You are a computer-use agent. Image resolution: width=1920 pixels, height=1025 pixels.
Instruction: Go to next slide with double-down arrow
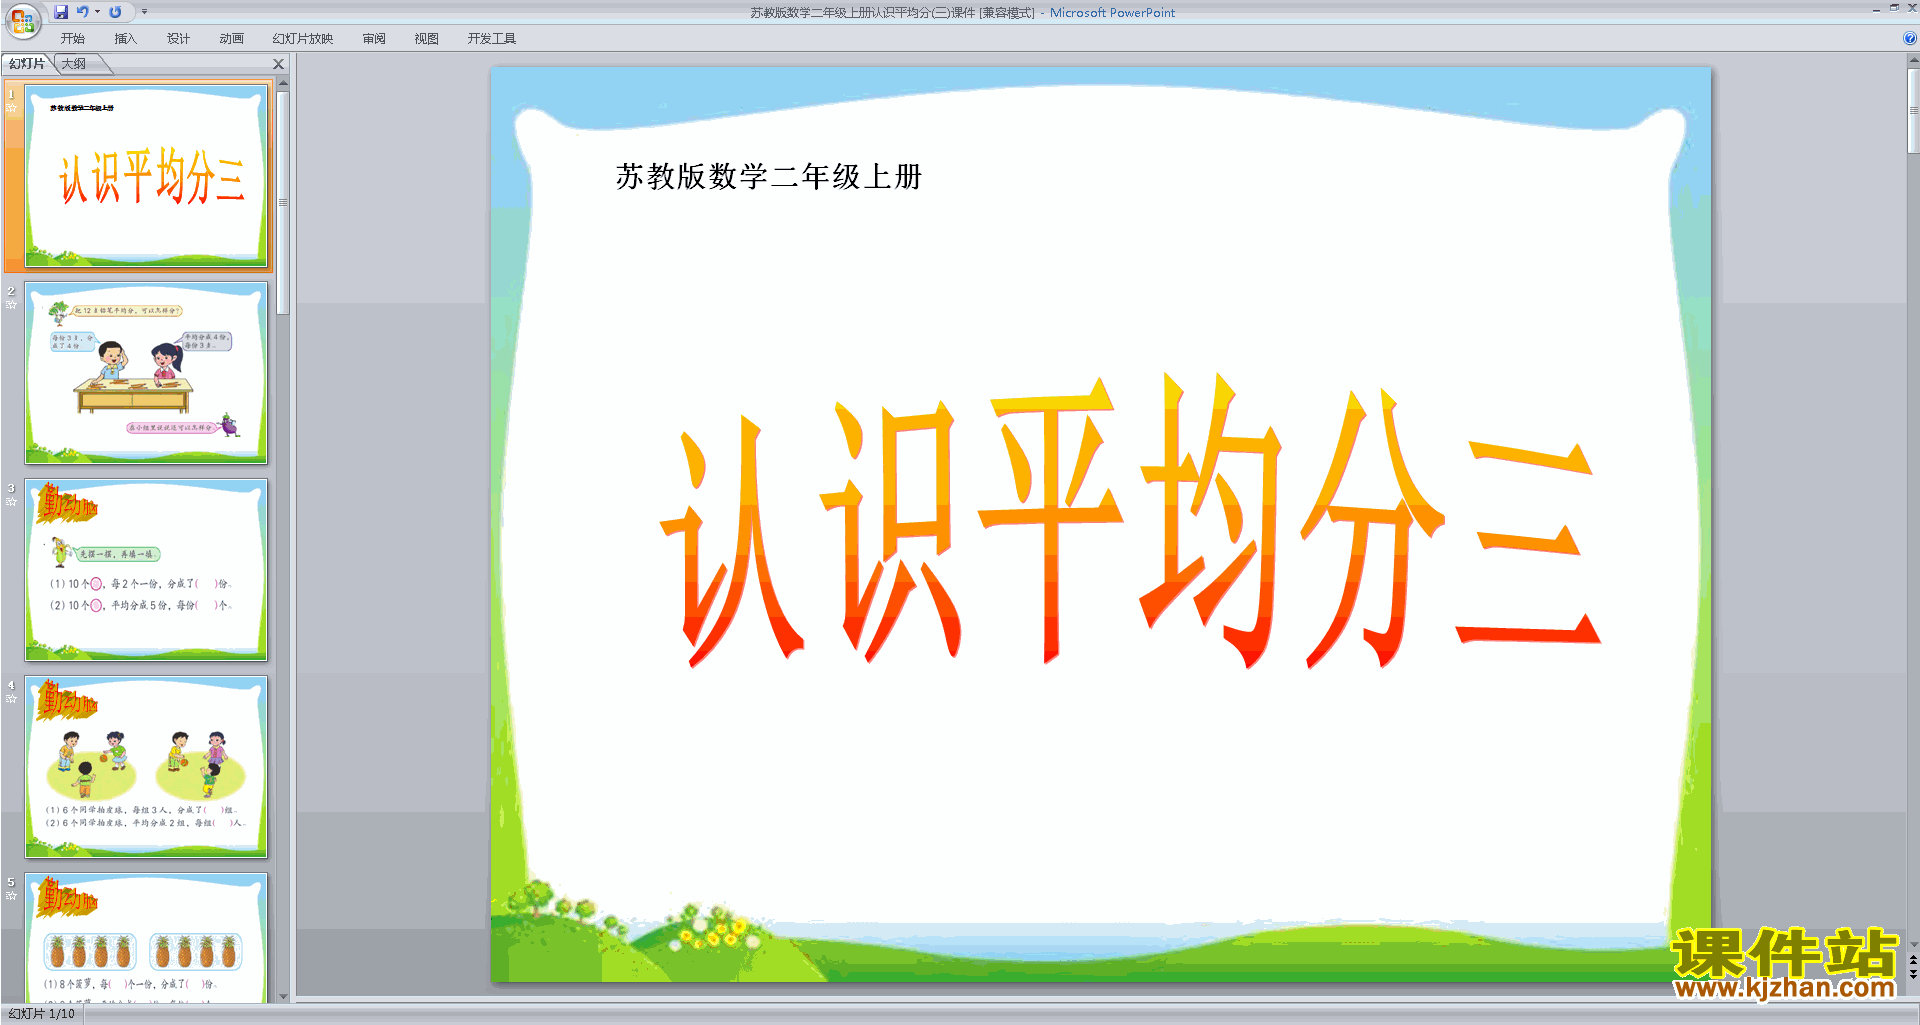pos(1913,974)
